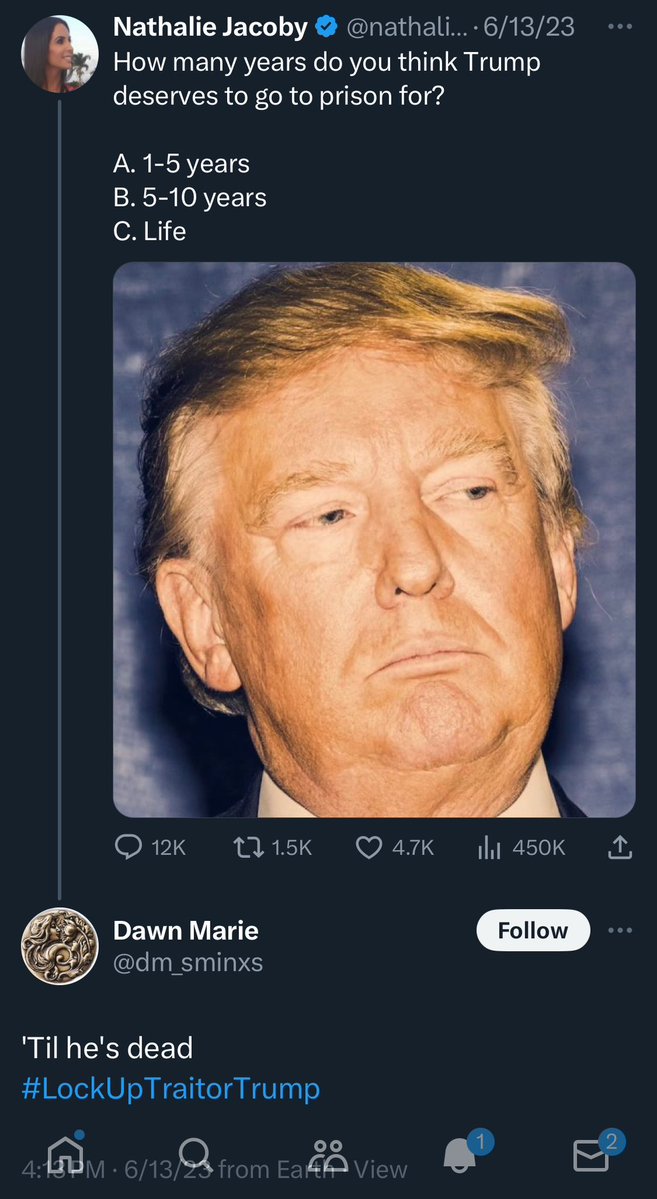Share the tweet via upload icon
The height and width of the screenshot is (1199, 657).
(x=620, y=847)
